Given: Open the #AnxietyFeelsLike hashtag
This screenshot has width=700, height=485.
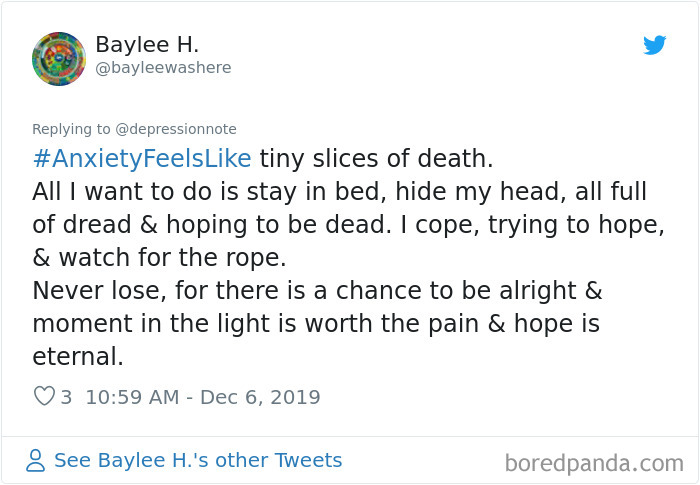Looking at the screenshot, I should point(143,159).
